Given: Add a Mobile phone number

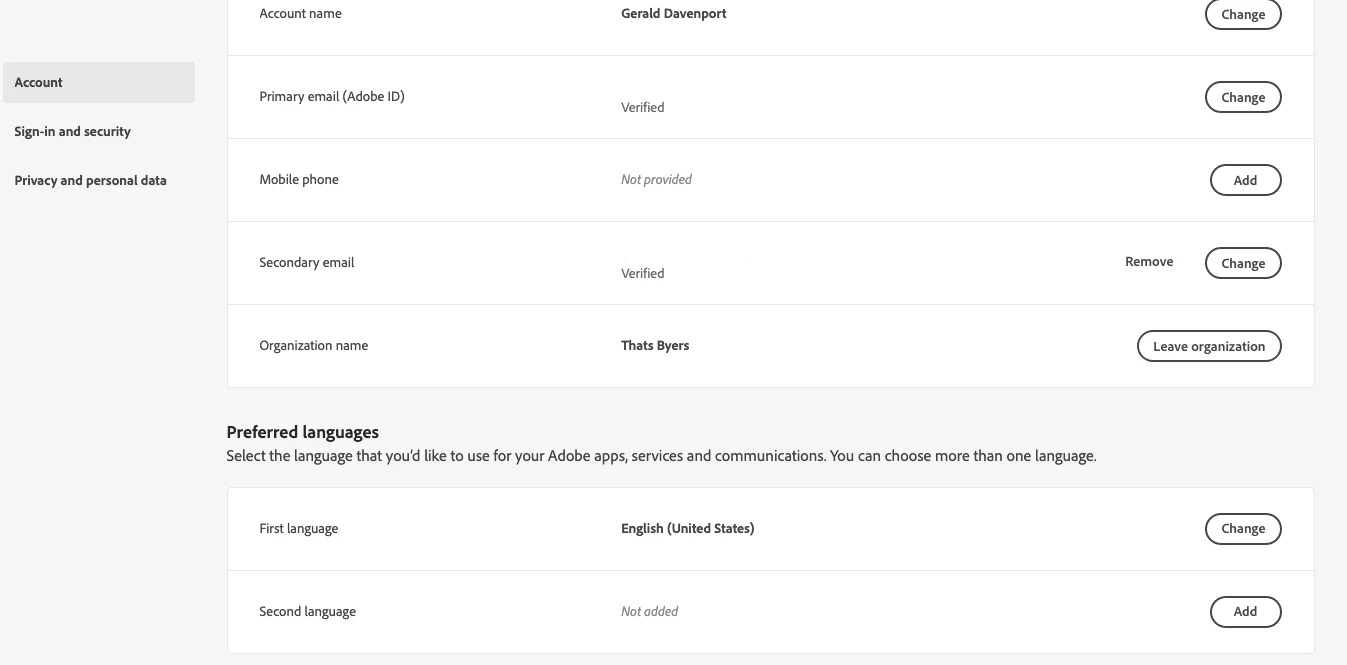Looking at the screenshot, I should point(1245,180).
